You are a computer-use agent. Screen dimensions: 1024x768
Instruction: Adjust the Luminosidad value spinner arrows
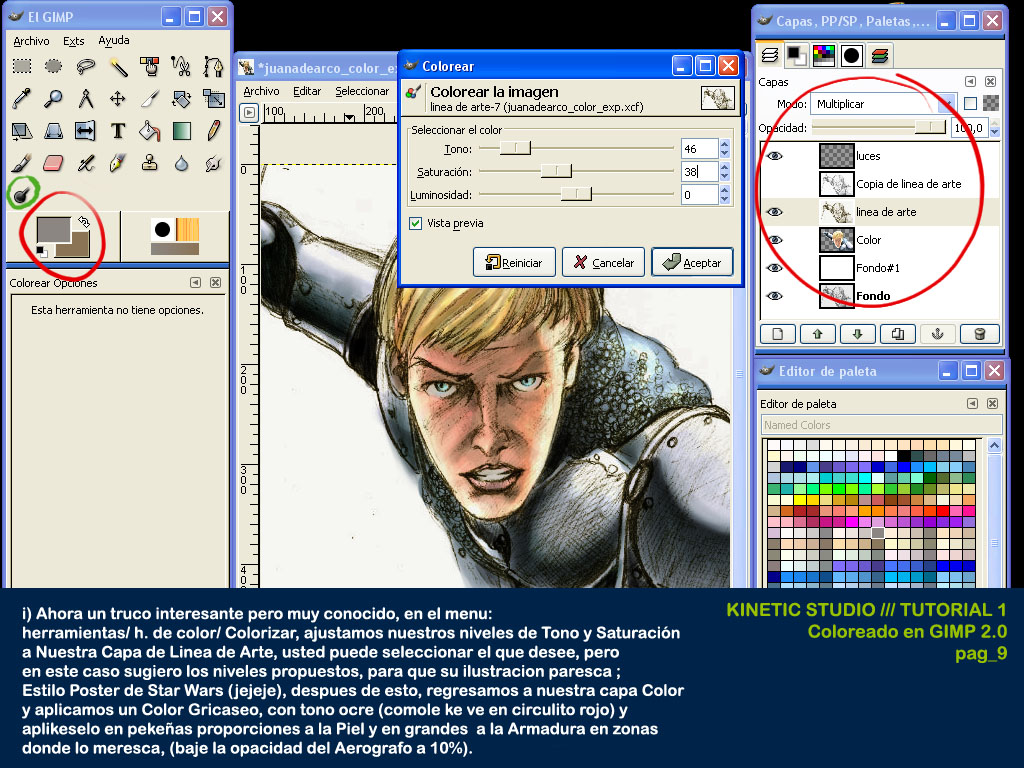tap(724, 195)
